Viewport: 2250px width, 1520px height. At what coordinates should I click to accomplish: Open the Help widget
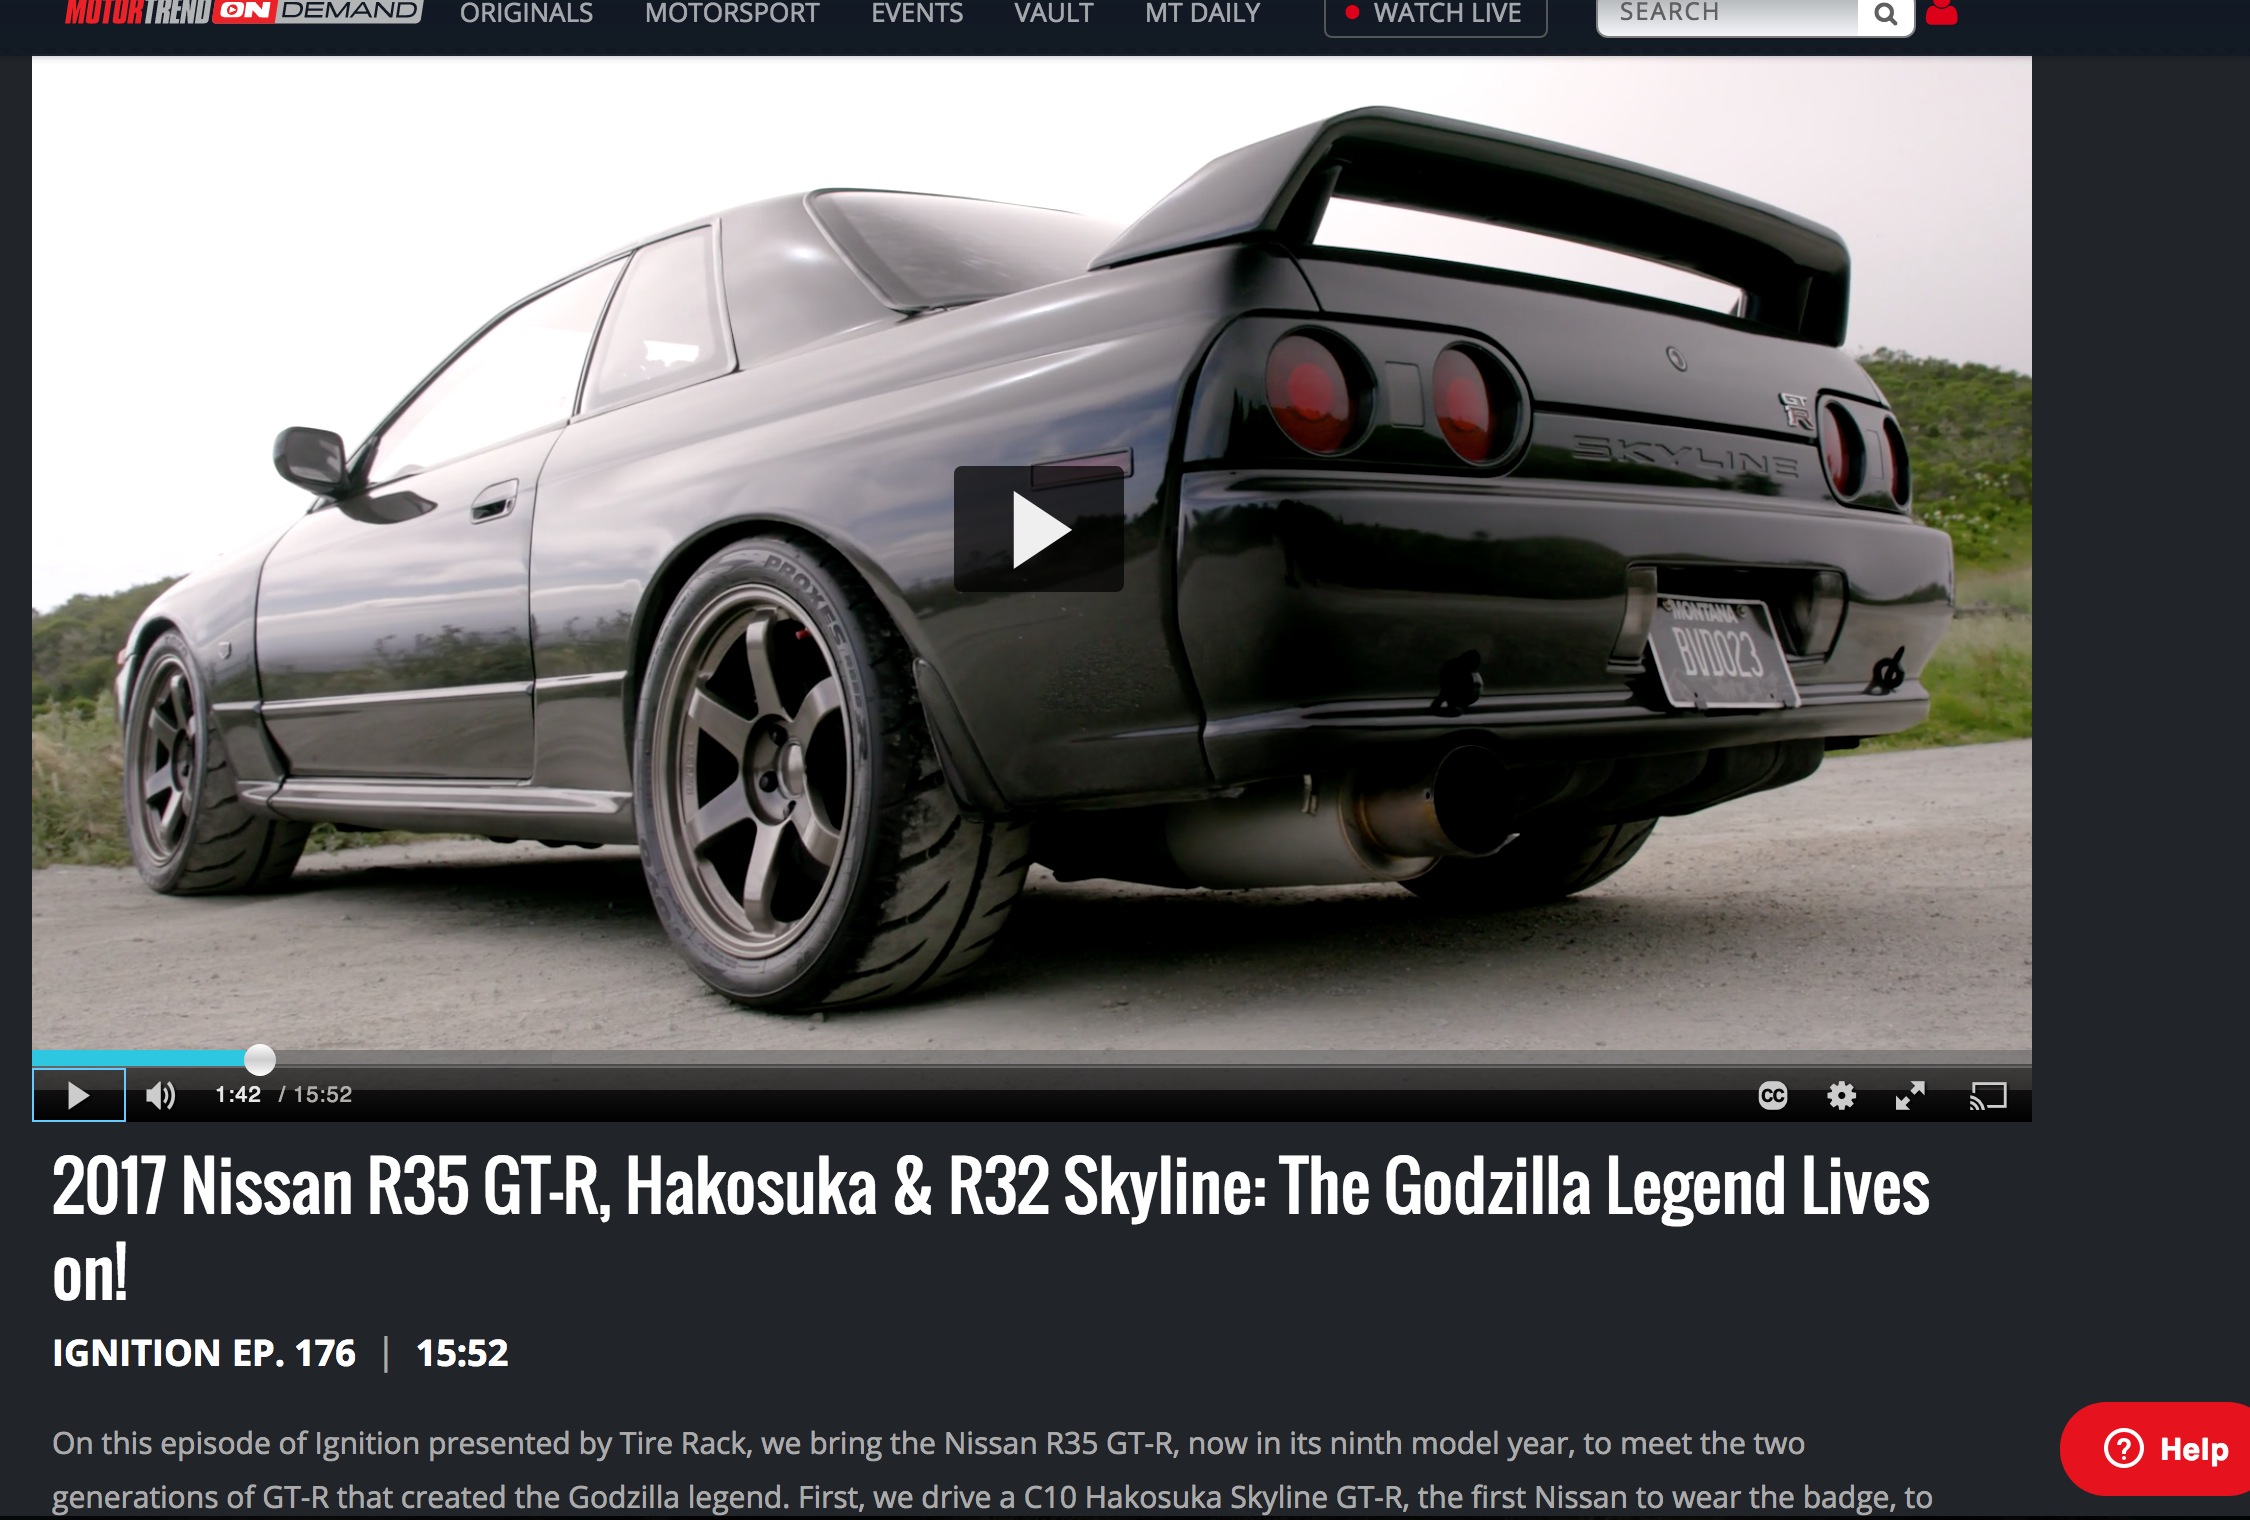2157,1449
